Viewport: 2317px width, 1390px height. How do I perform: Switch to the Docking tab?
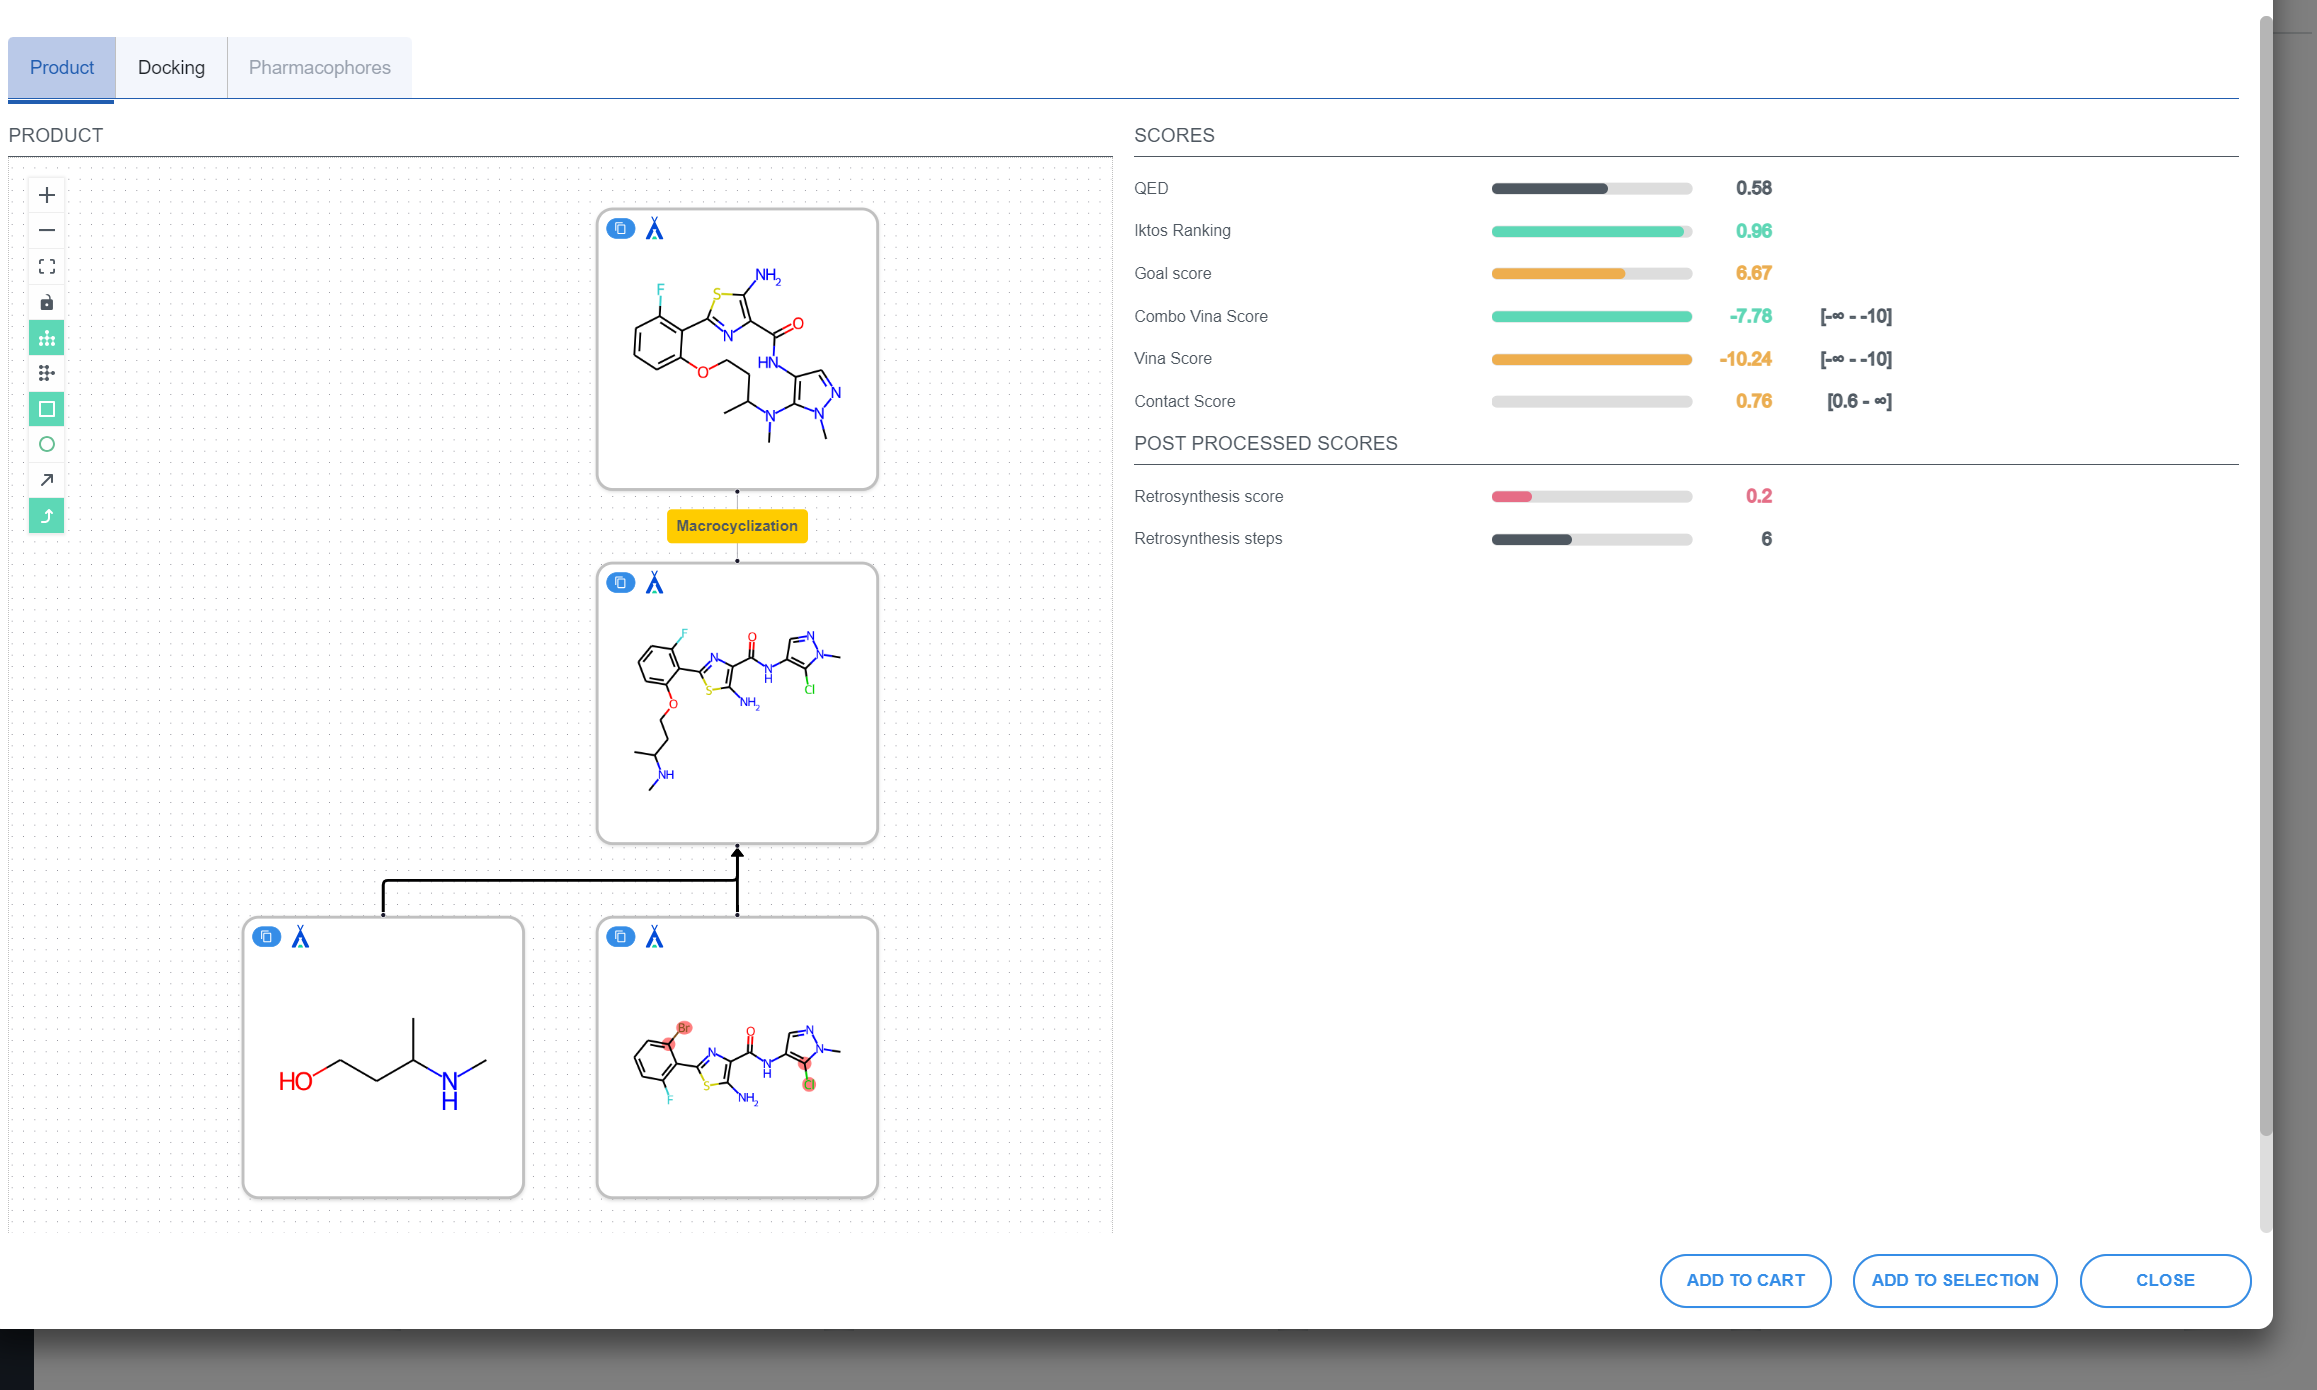coord(171,68)
